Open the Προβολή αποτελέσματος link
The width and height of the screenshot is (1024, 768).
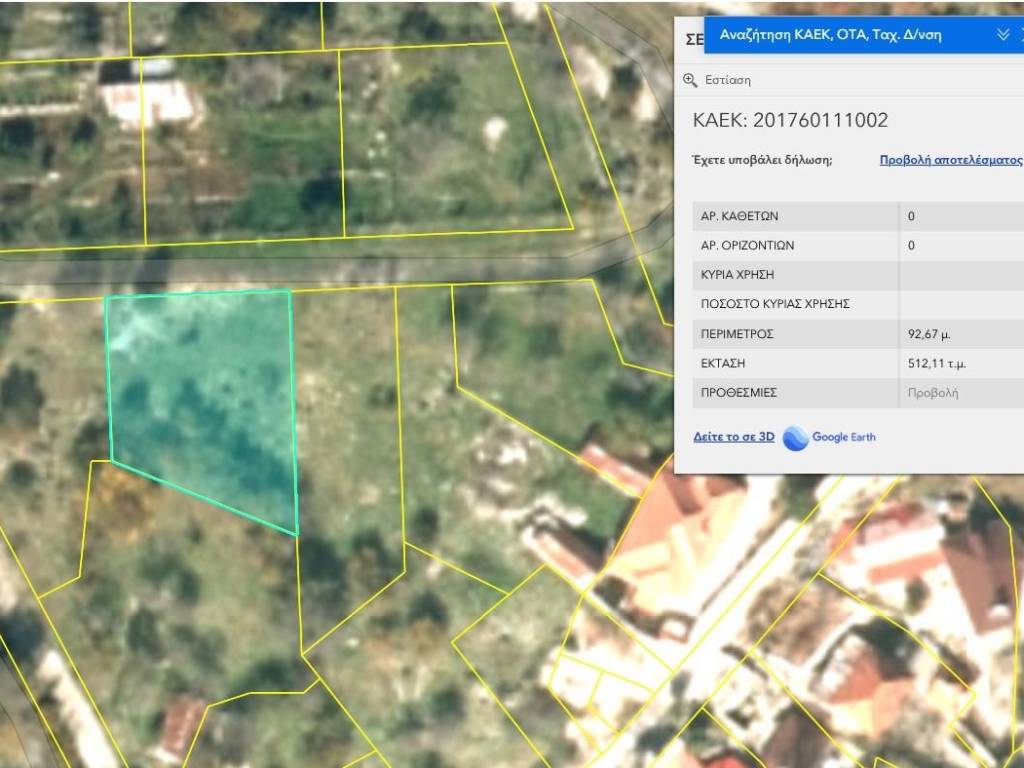[950, 160]
